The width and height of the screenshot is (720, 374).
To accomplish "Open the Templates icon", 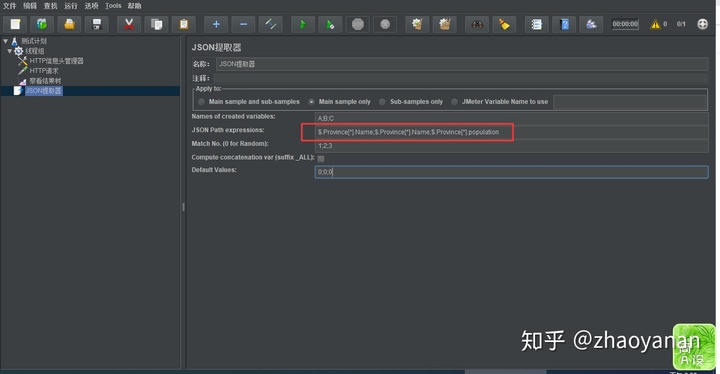I will [42, 24].
